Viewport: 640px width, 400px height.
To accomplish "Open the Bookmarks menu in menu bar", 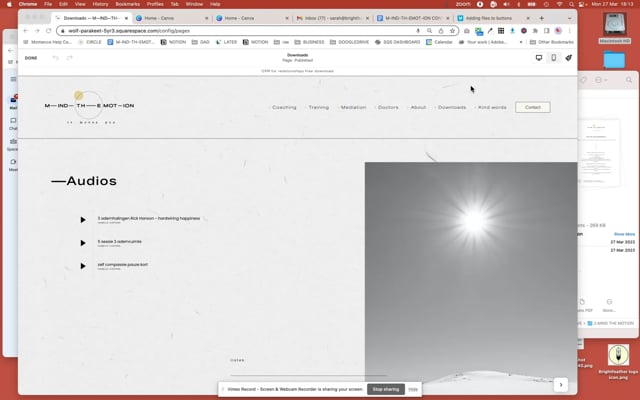I will [127, 4].
